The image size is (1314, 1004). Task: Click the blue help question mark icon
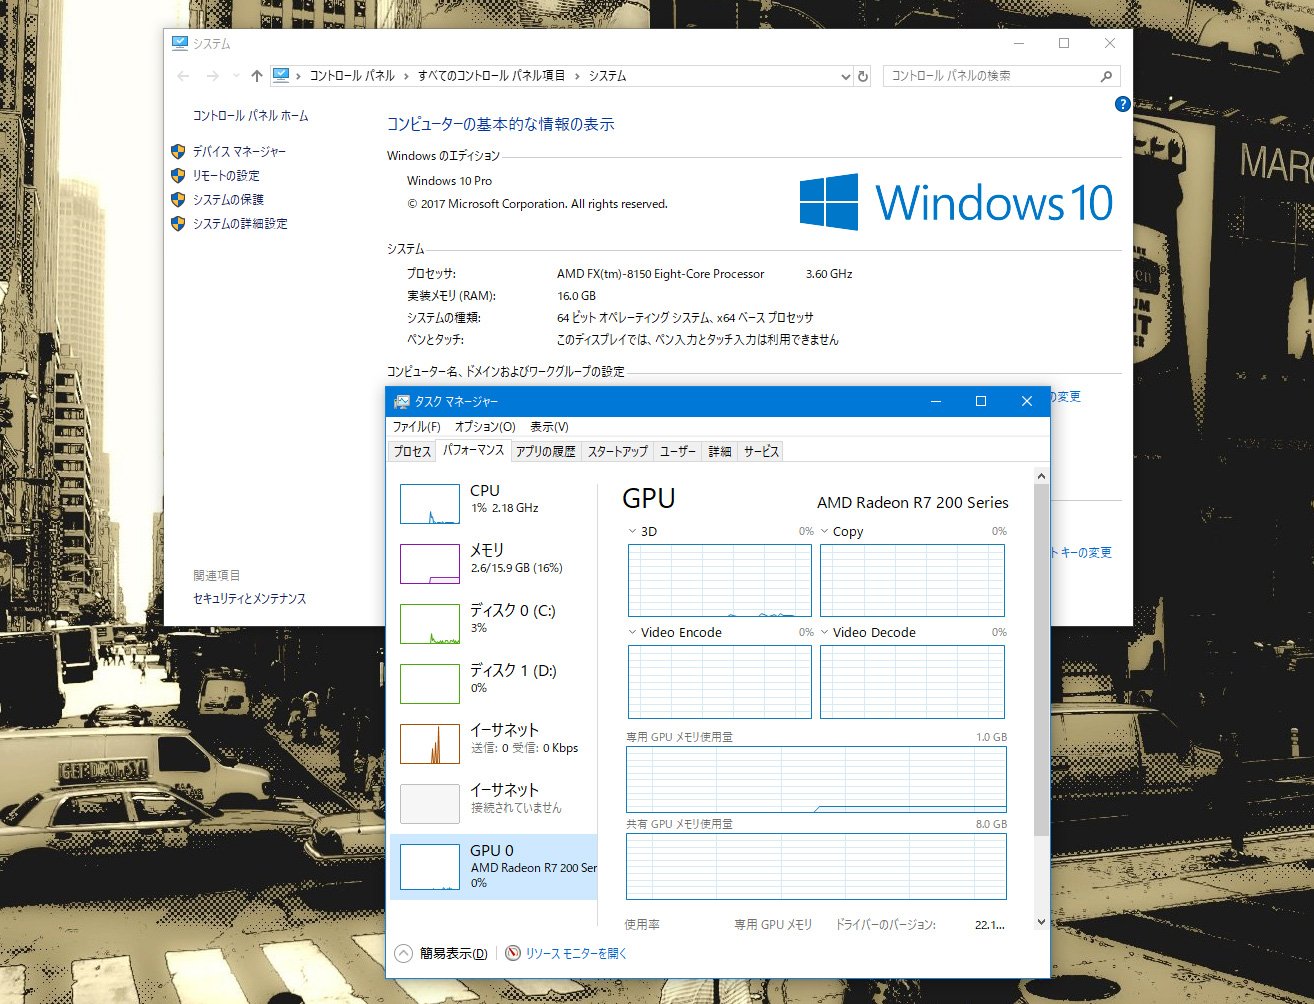1122,104
